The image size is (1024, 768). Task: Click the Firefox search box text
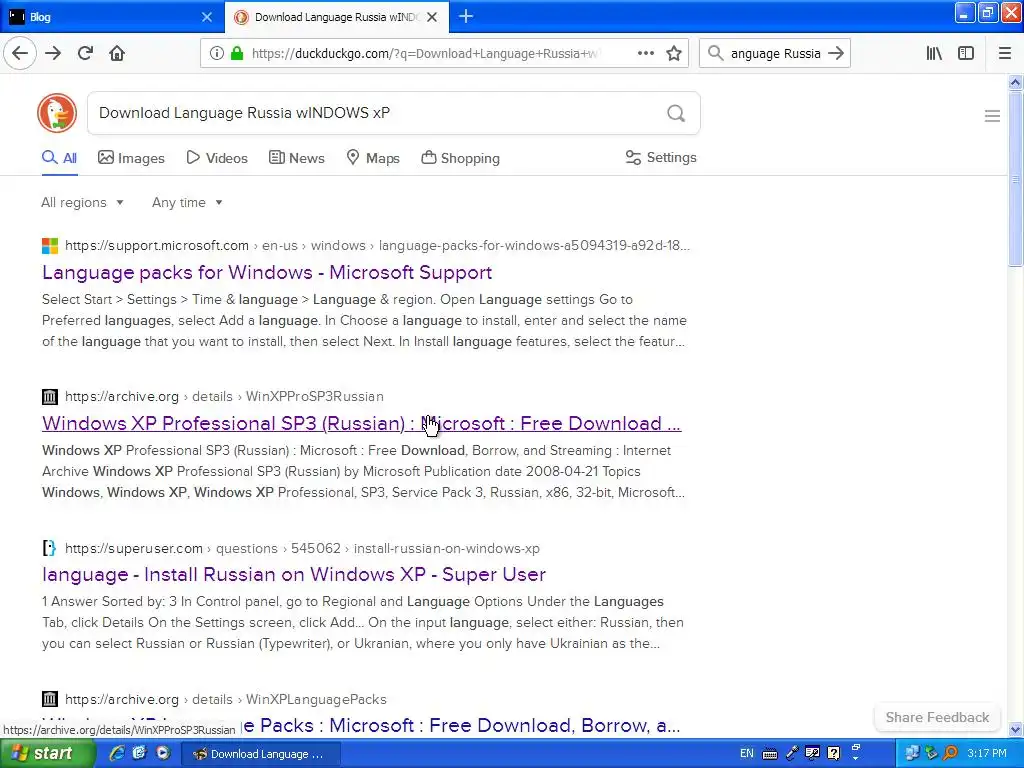[775, 54]
